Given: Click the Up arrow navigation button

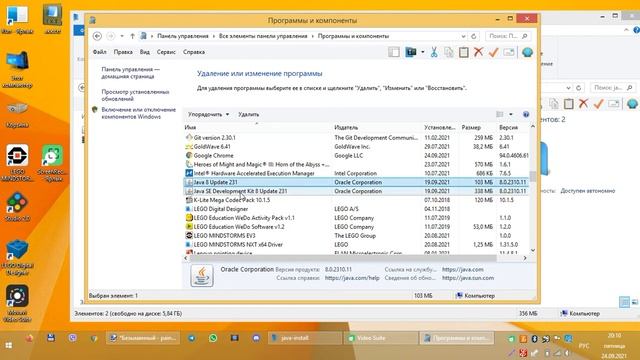Looking at the screenshot, I should point(132,36).
